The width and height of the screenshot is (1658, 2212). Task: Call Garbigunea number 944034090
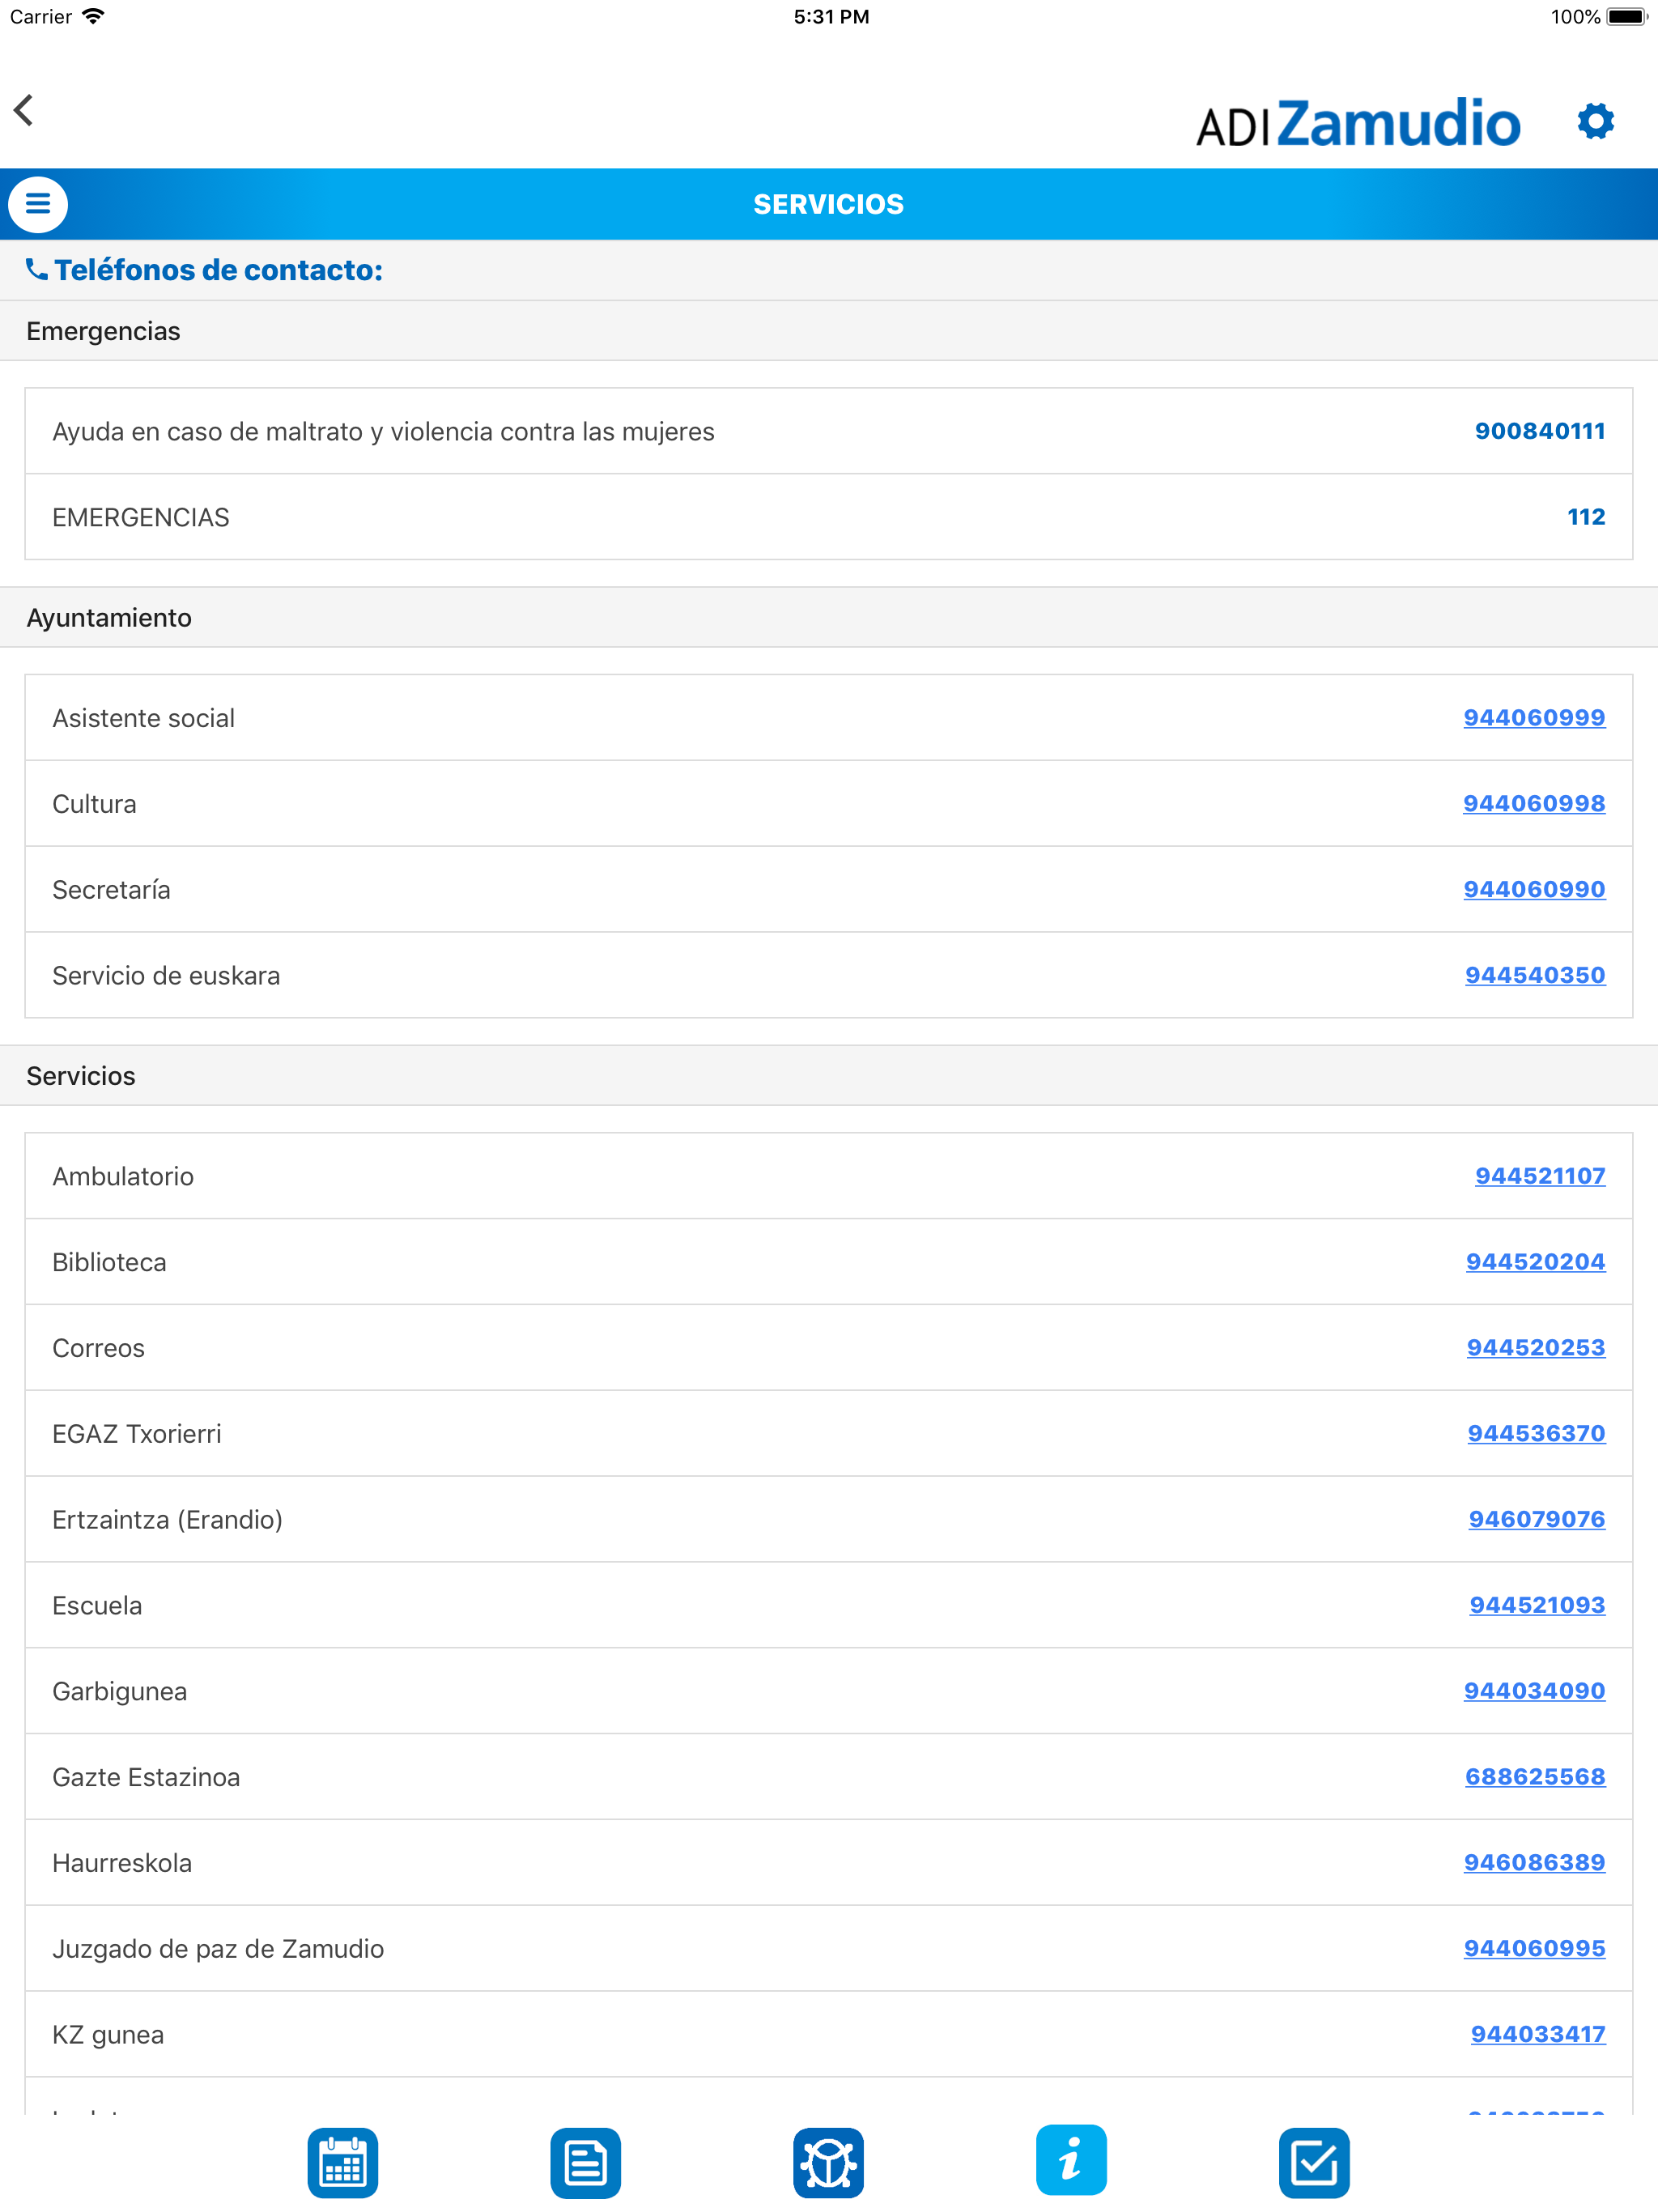point(1534,1692)
